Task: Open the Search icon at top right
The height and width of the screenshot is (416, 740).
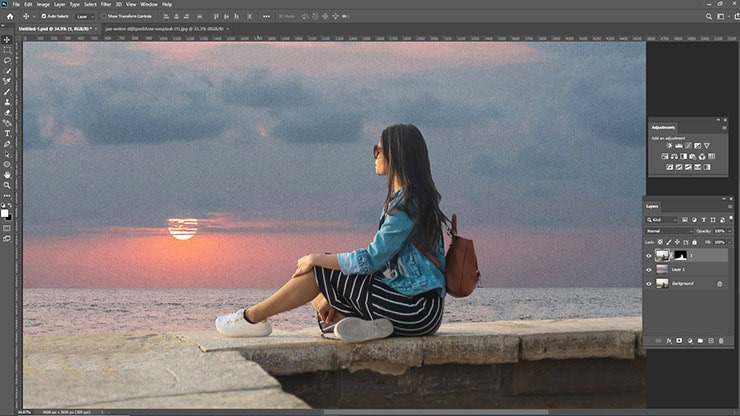Action: click(x=708, y=16)
